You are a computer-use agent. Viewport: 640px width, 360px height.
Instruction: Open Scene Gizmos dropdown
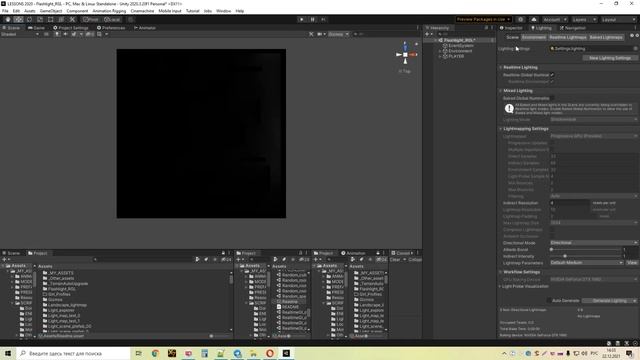(x=338, y=34)
